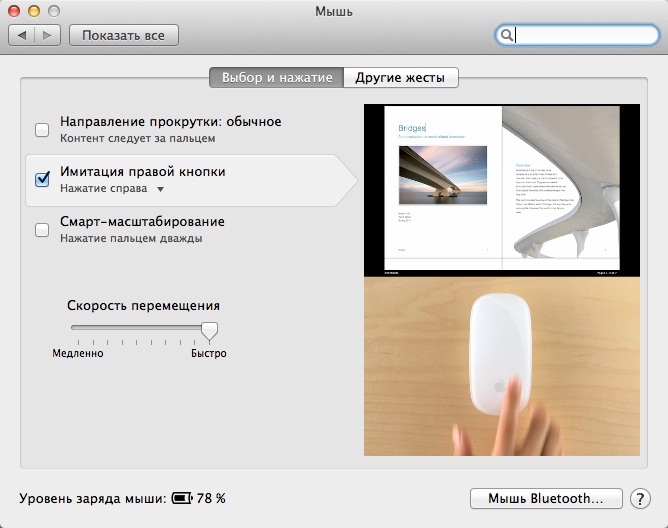668x528 pixels.
Task: Switch to the Другие жесты tab
Action: 400,78
